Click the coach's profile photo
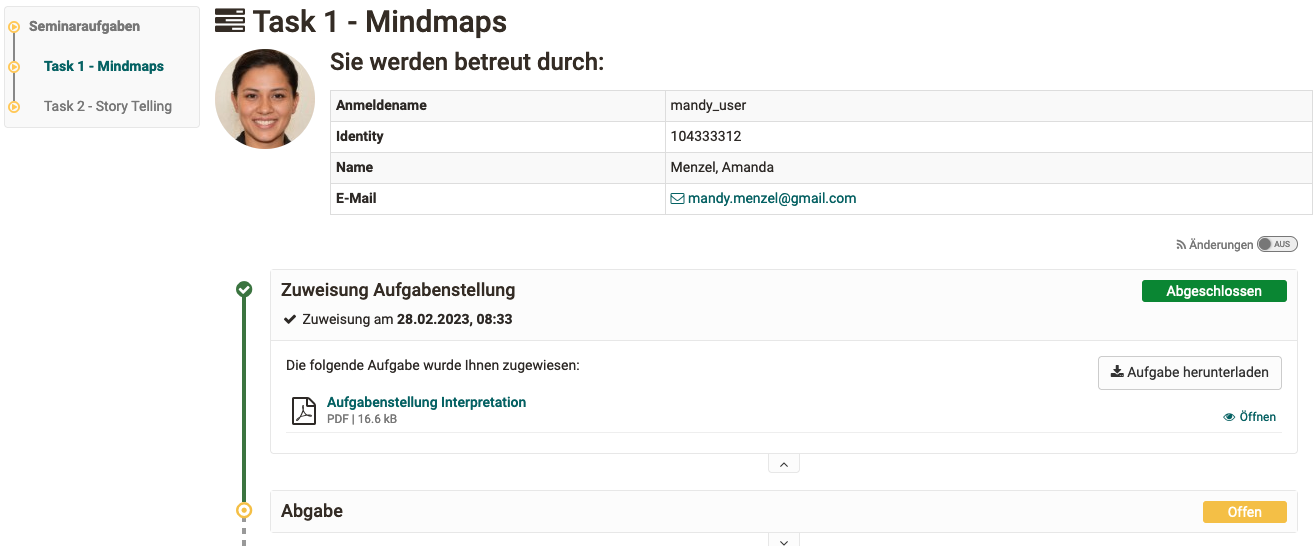Screen dimensions: 1315x546 [x=265, y=99]
